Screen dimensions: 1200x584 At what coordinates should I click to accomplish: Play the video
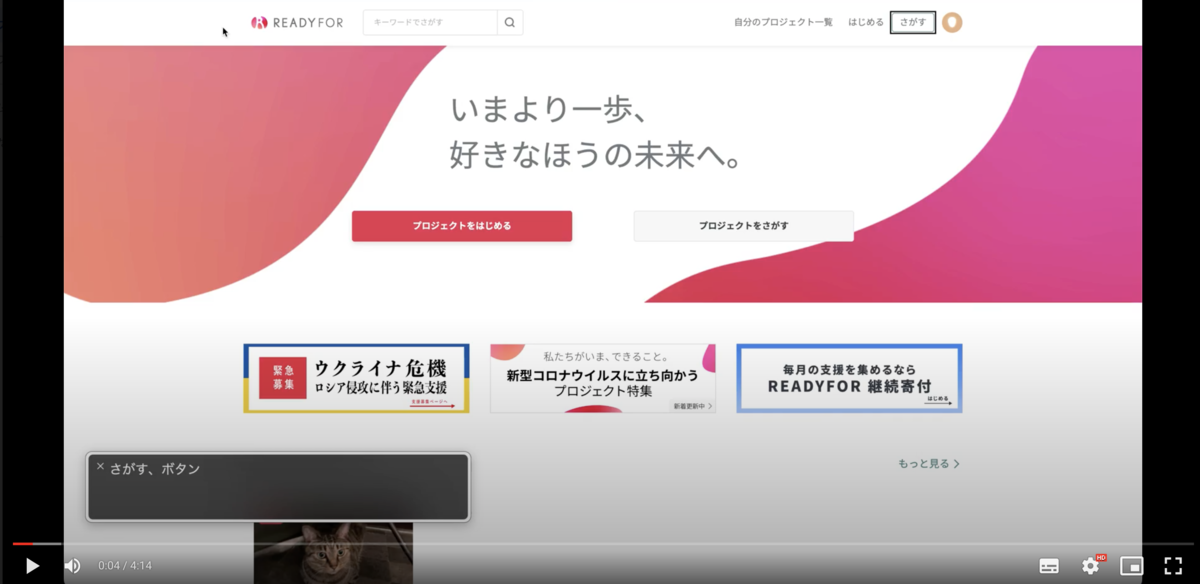click(32, 566)
